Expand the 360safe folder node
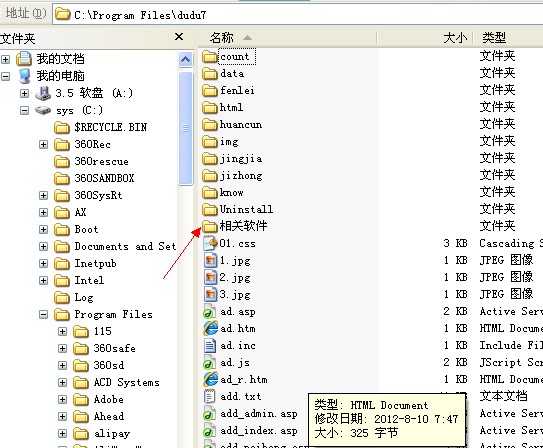This screenshot has width=543, height=448. (x=62, y=349)
